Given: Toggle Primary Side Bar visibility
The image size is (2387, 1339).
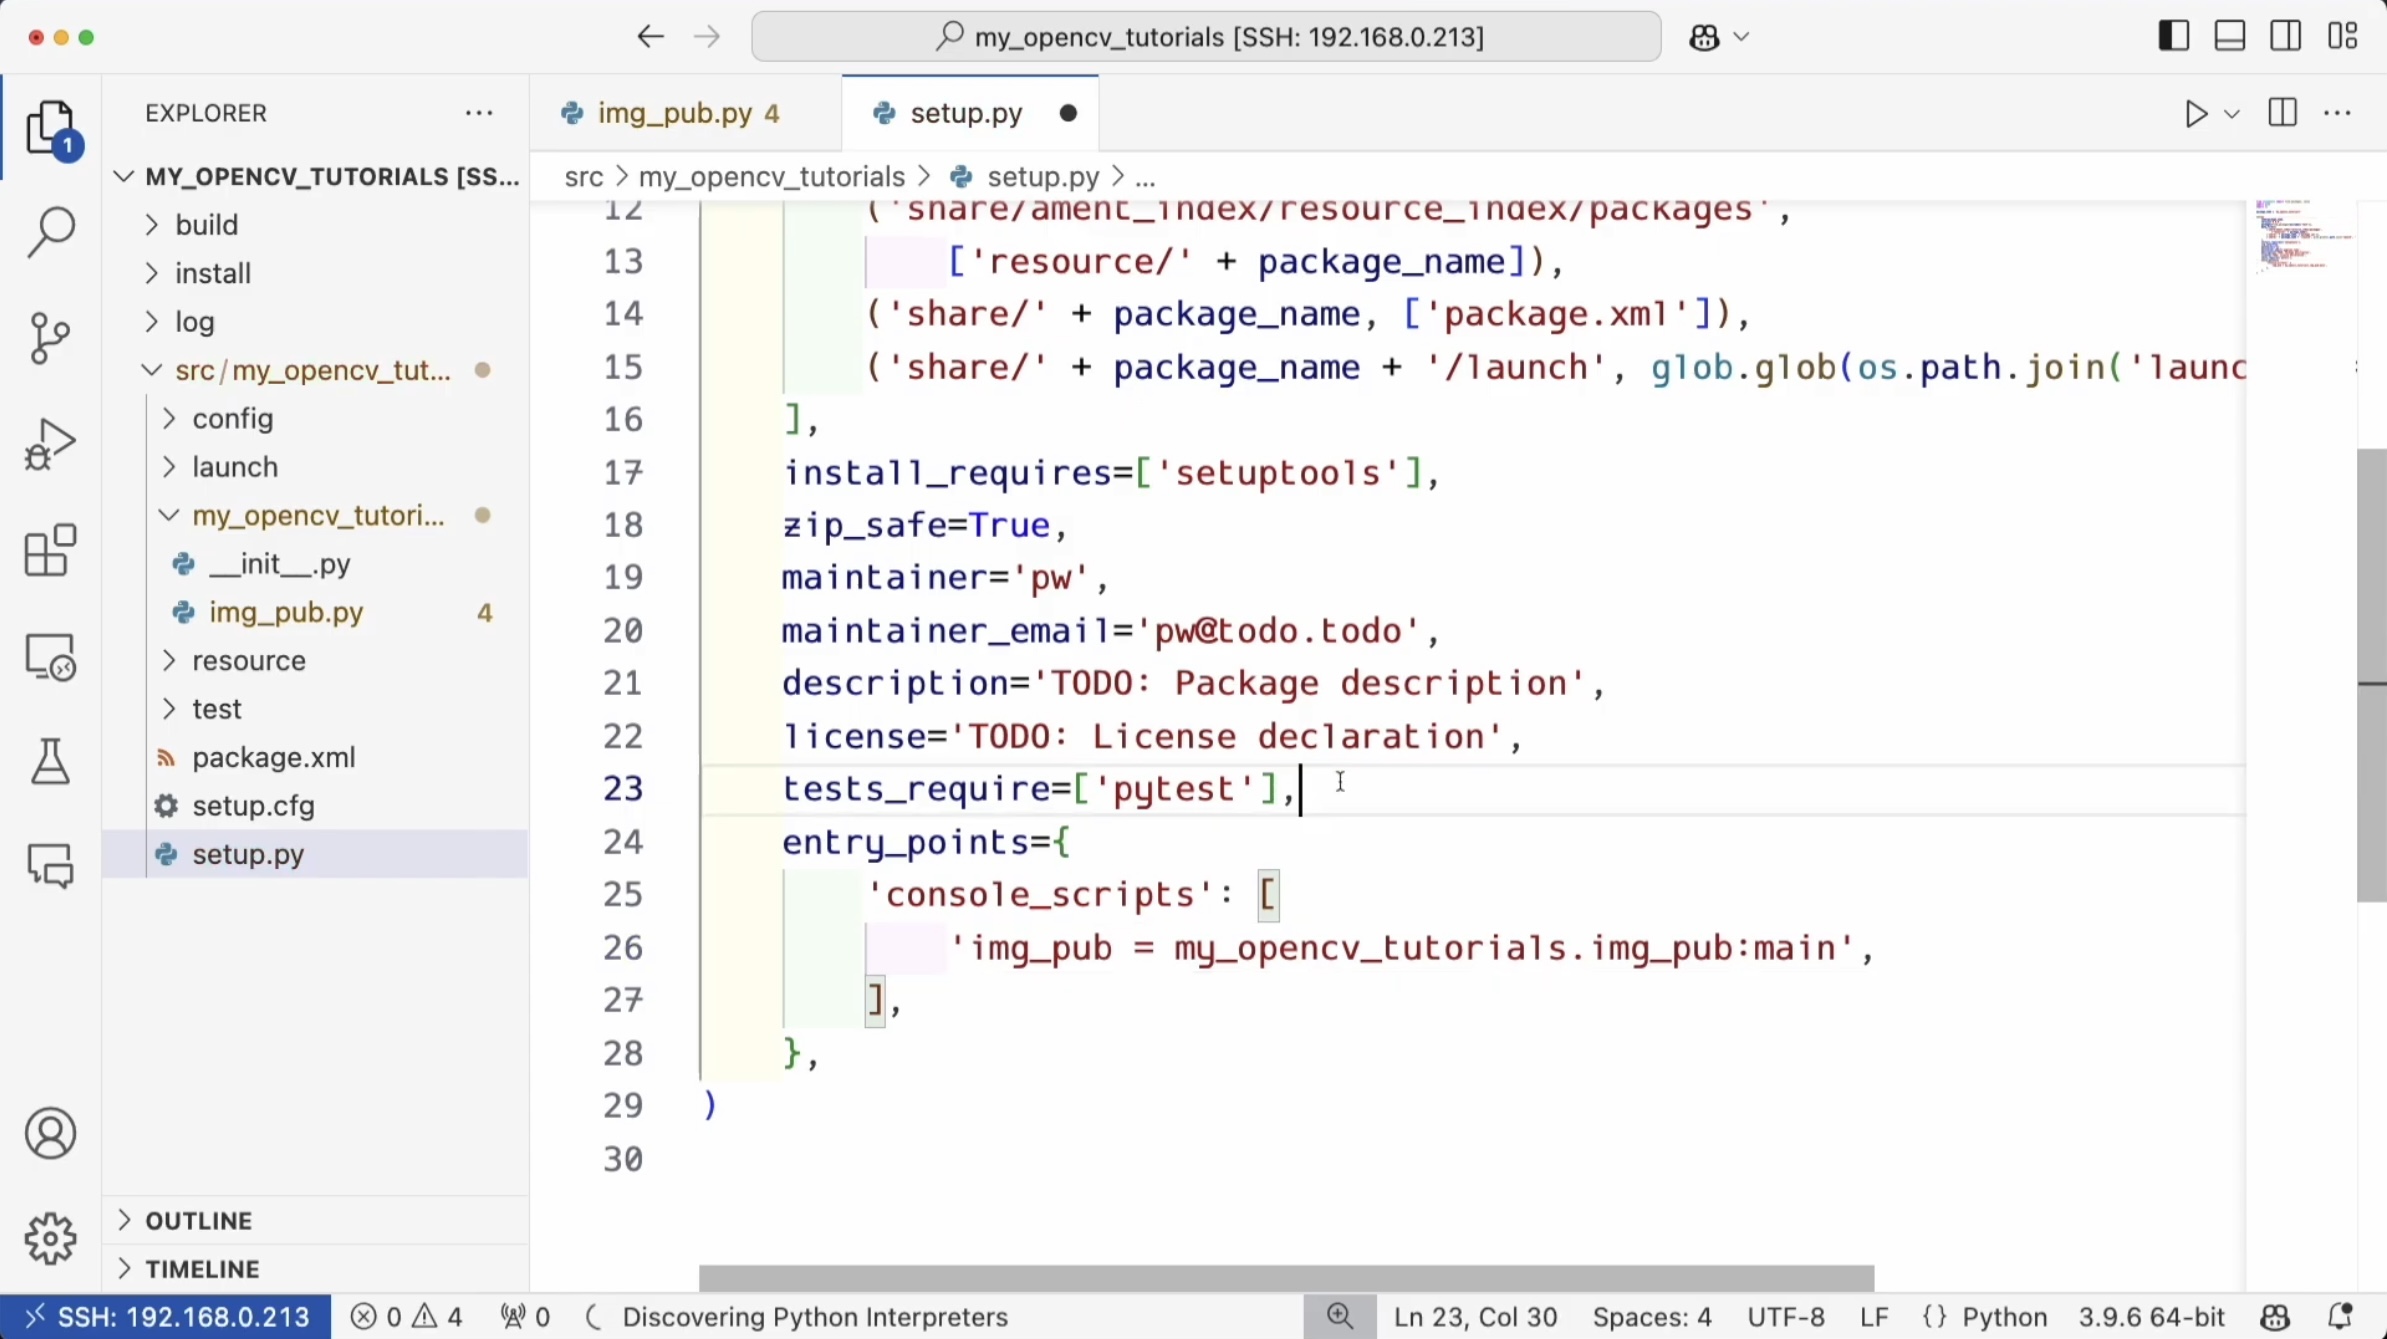Looking at the screenshot, I should coord(2173,37).
